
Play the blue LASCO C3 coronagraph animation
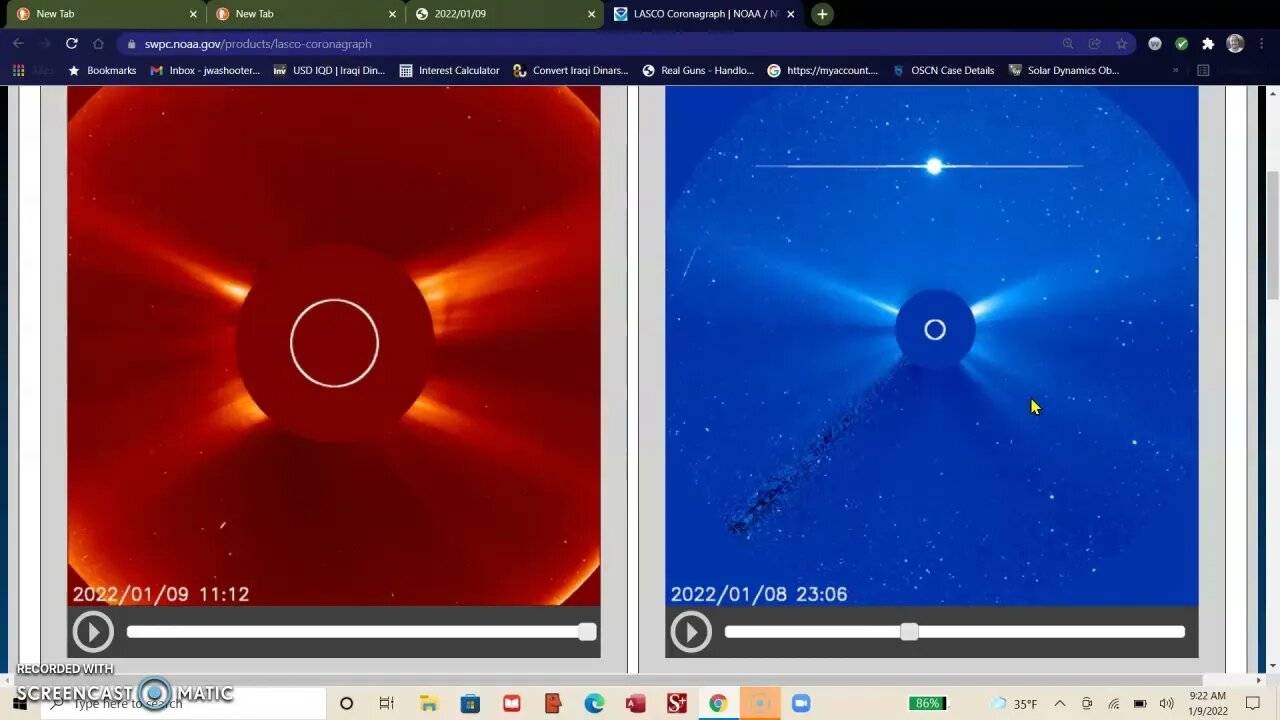tap(691, 632)
